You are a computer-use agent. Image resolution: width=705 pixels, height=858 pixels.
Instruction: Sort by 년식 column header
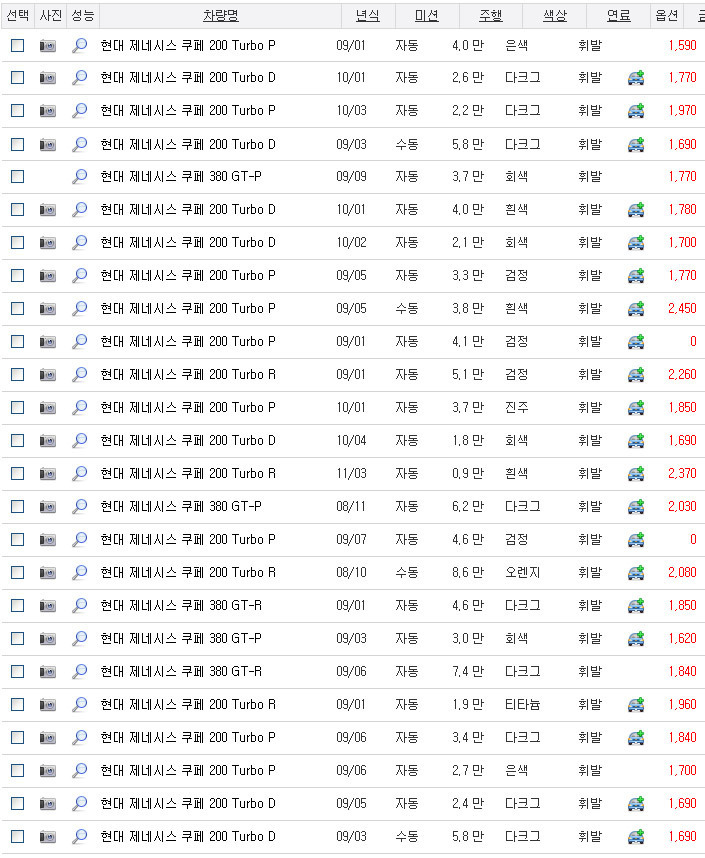tap(367, 15)
